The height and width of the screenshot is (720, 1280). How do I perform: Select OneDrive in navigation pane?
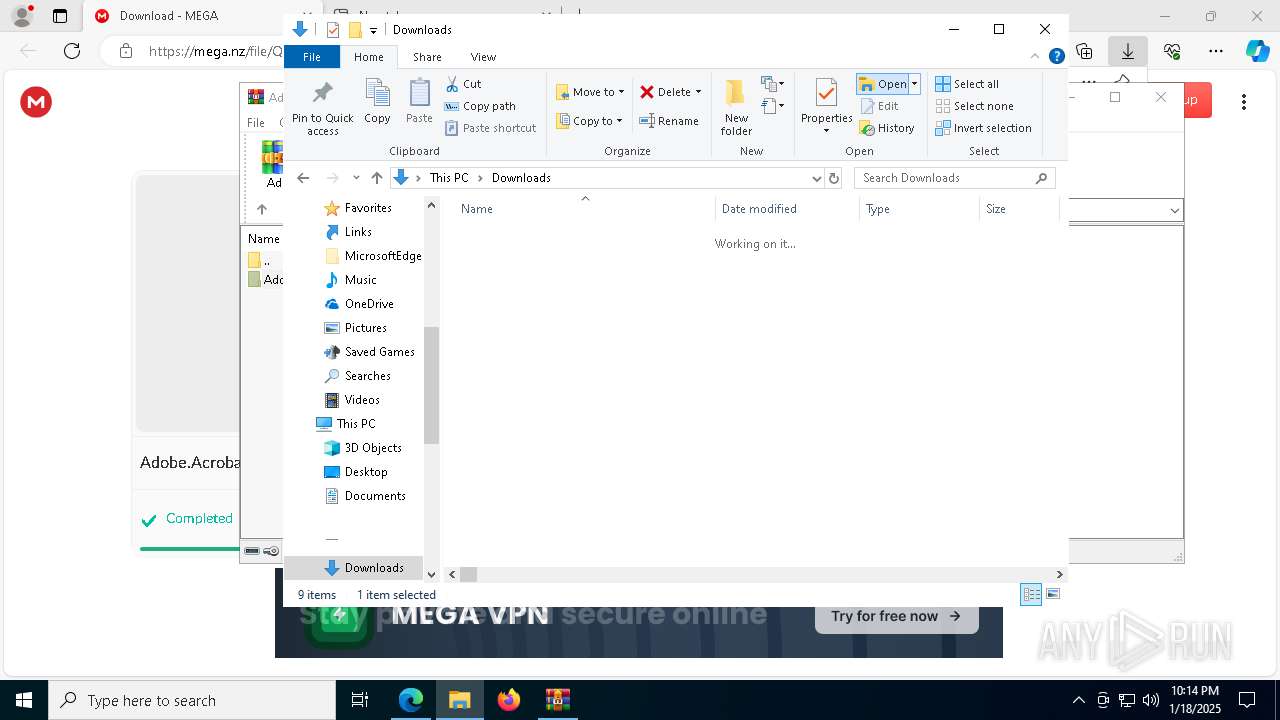[359, 304]
